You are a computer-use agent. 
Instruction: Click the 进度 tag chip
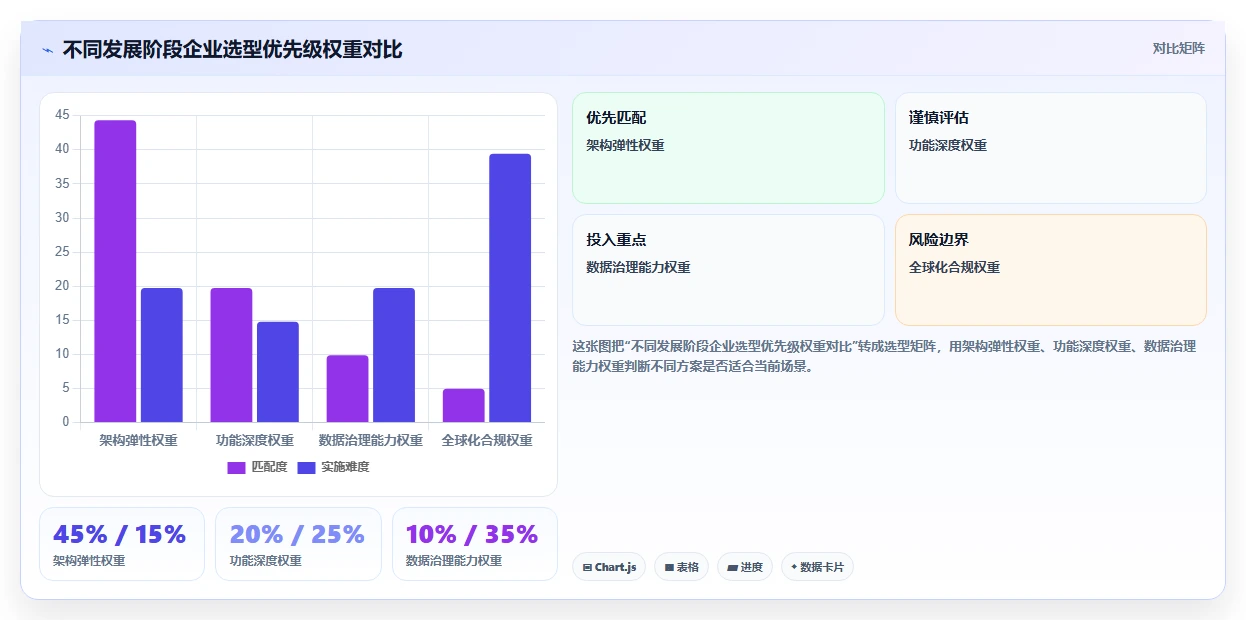tap(745, 567)
